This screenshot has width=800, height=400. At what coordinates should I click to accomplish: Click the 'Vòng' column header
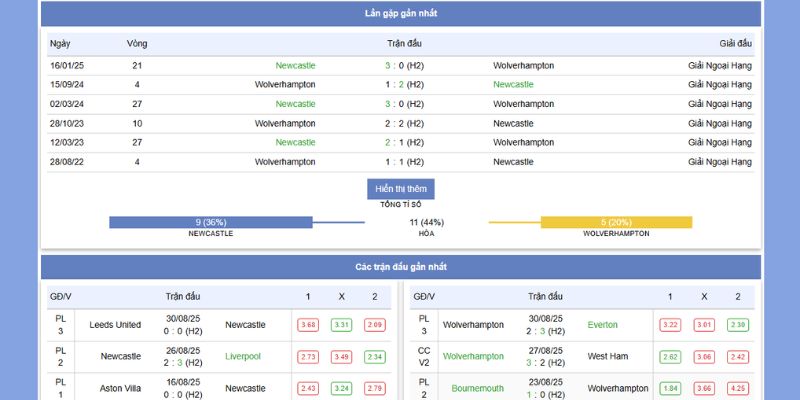[x=137, y=44]
